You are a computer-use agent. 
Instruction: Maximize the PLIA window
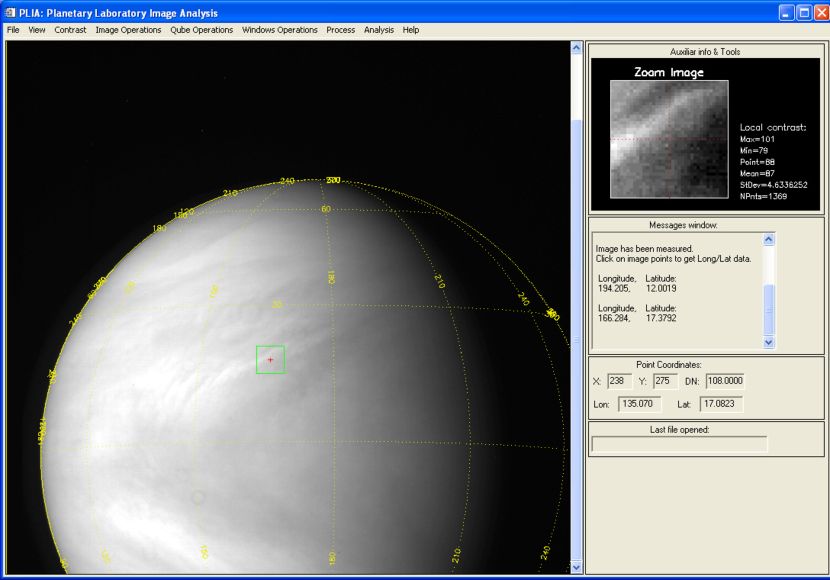(804, 13)
